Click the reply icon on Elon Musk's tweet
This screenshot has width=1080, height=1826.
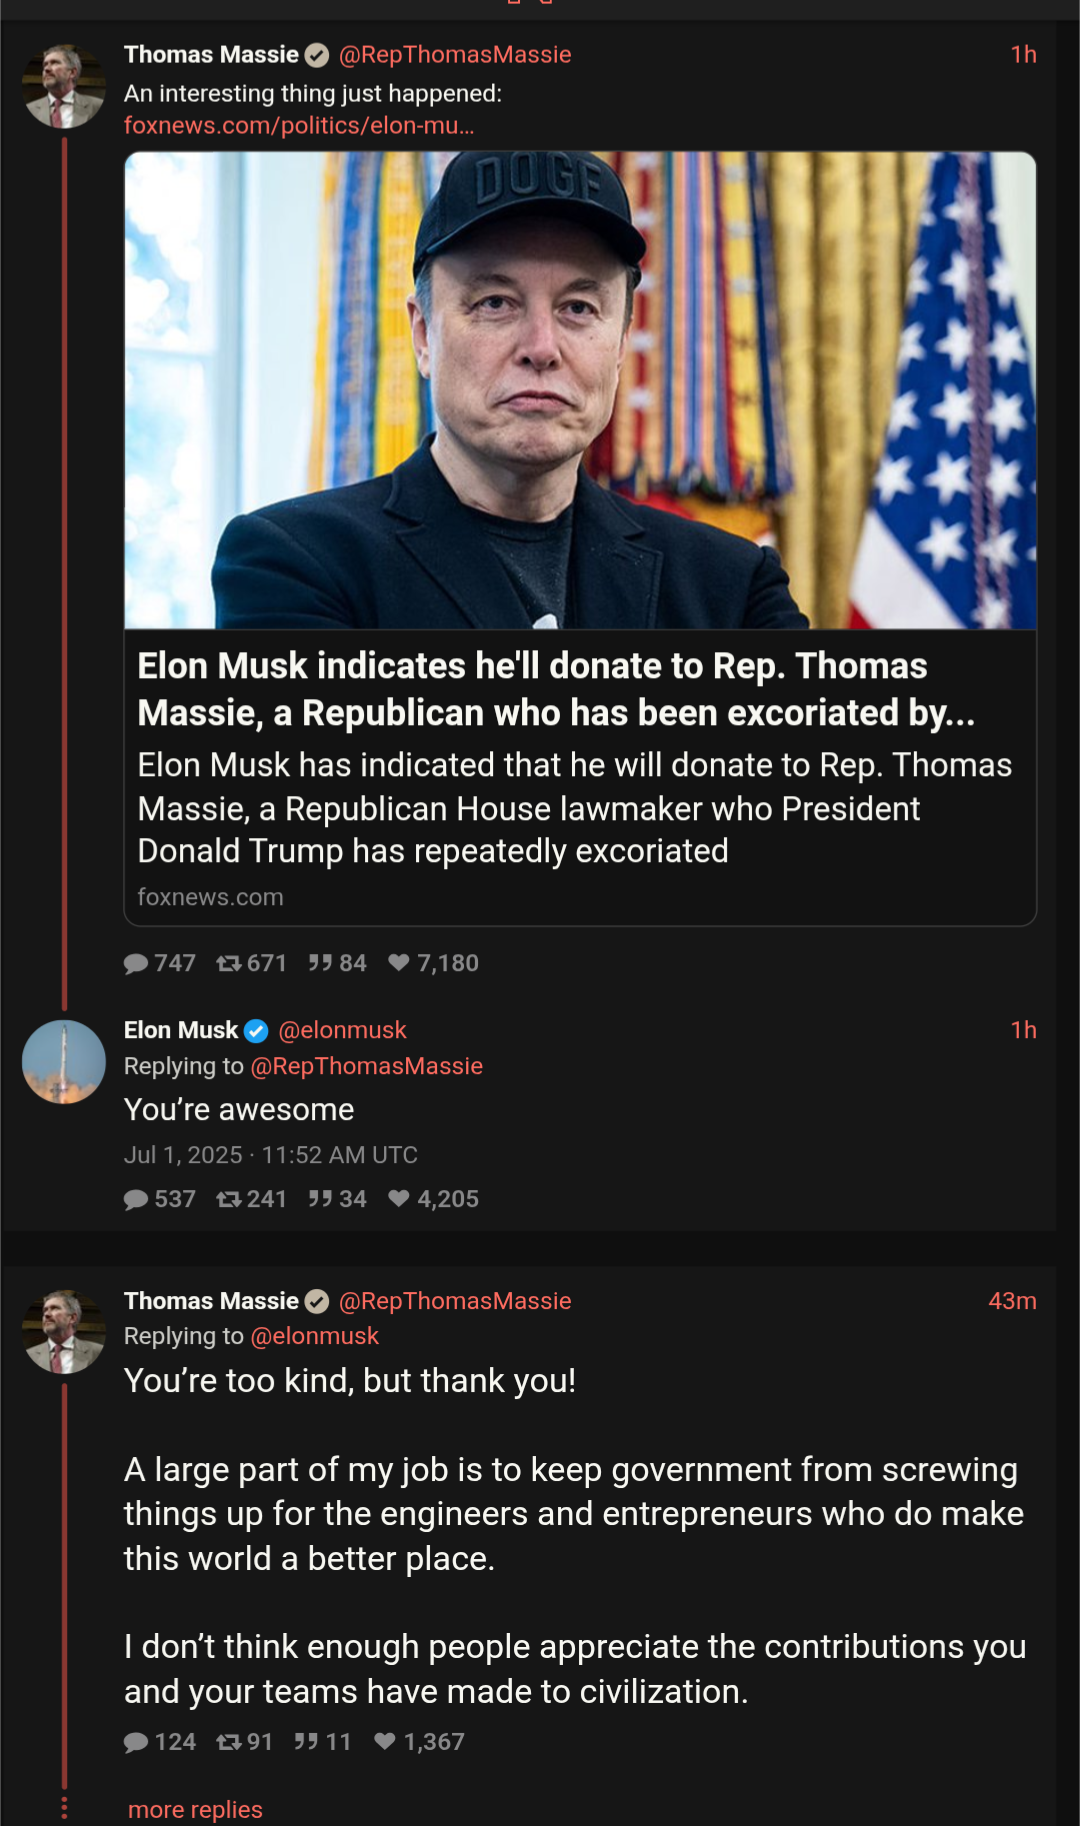[x=136, y=1199]
